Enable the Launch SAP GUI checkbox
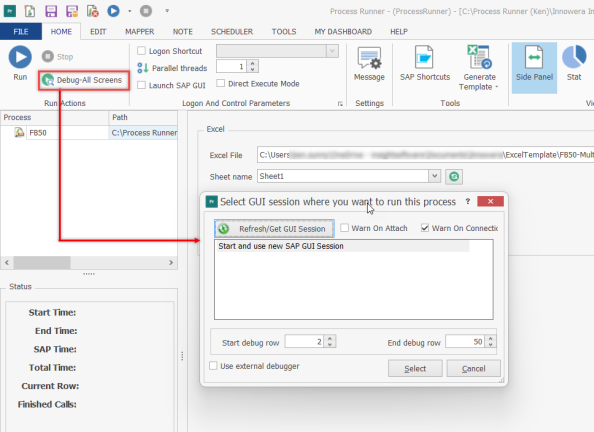 [141, 85]
